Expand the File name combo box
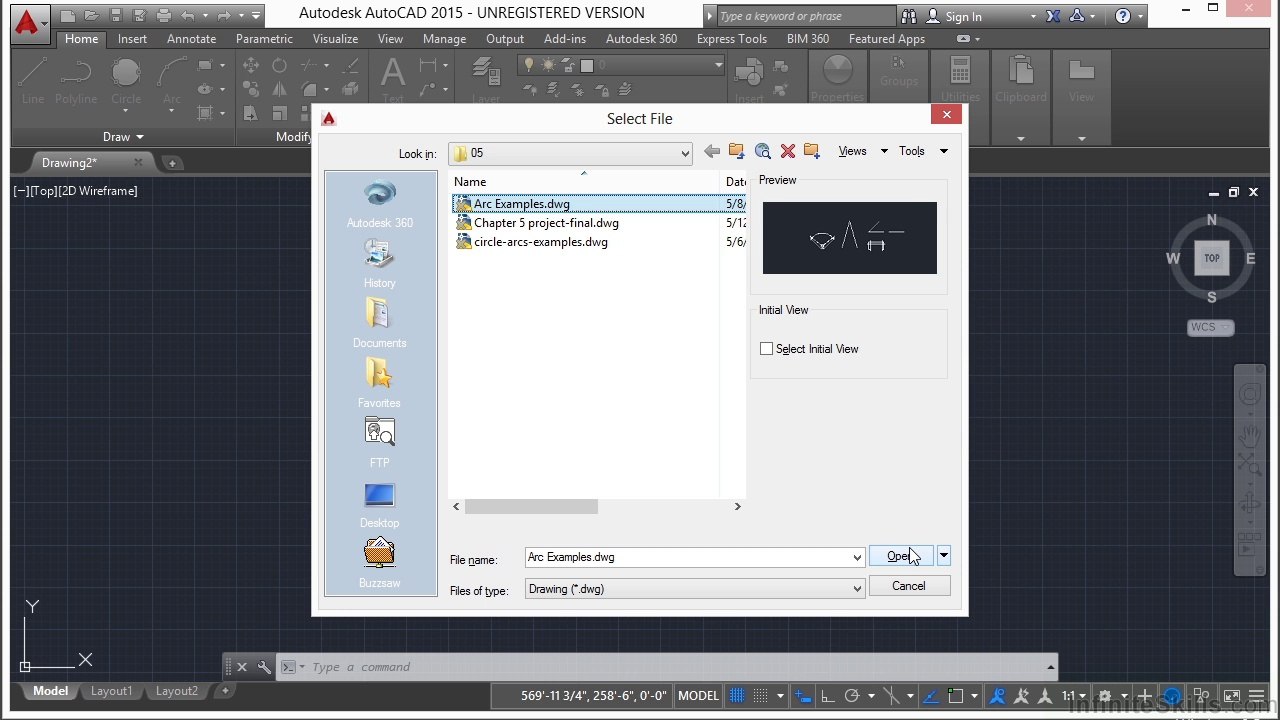Image resolution: width=1280 pixels, height=720 pixels. pyautogui.click(x=857, y=558)
